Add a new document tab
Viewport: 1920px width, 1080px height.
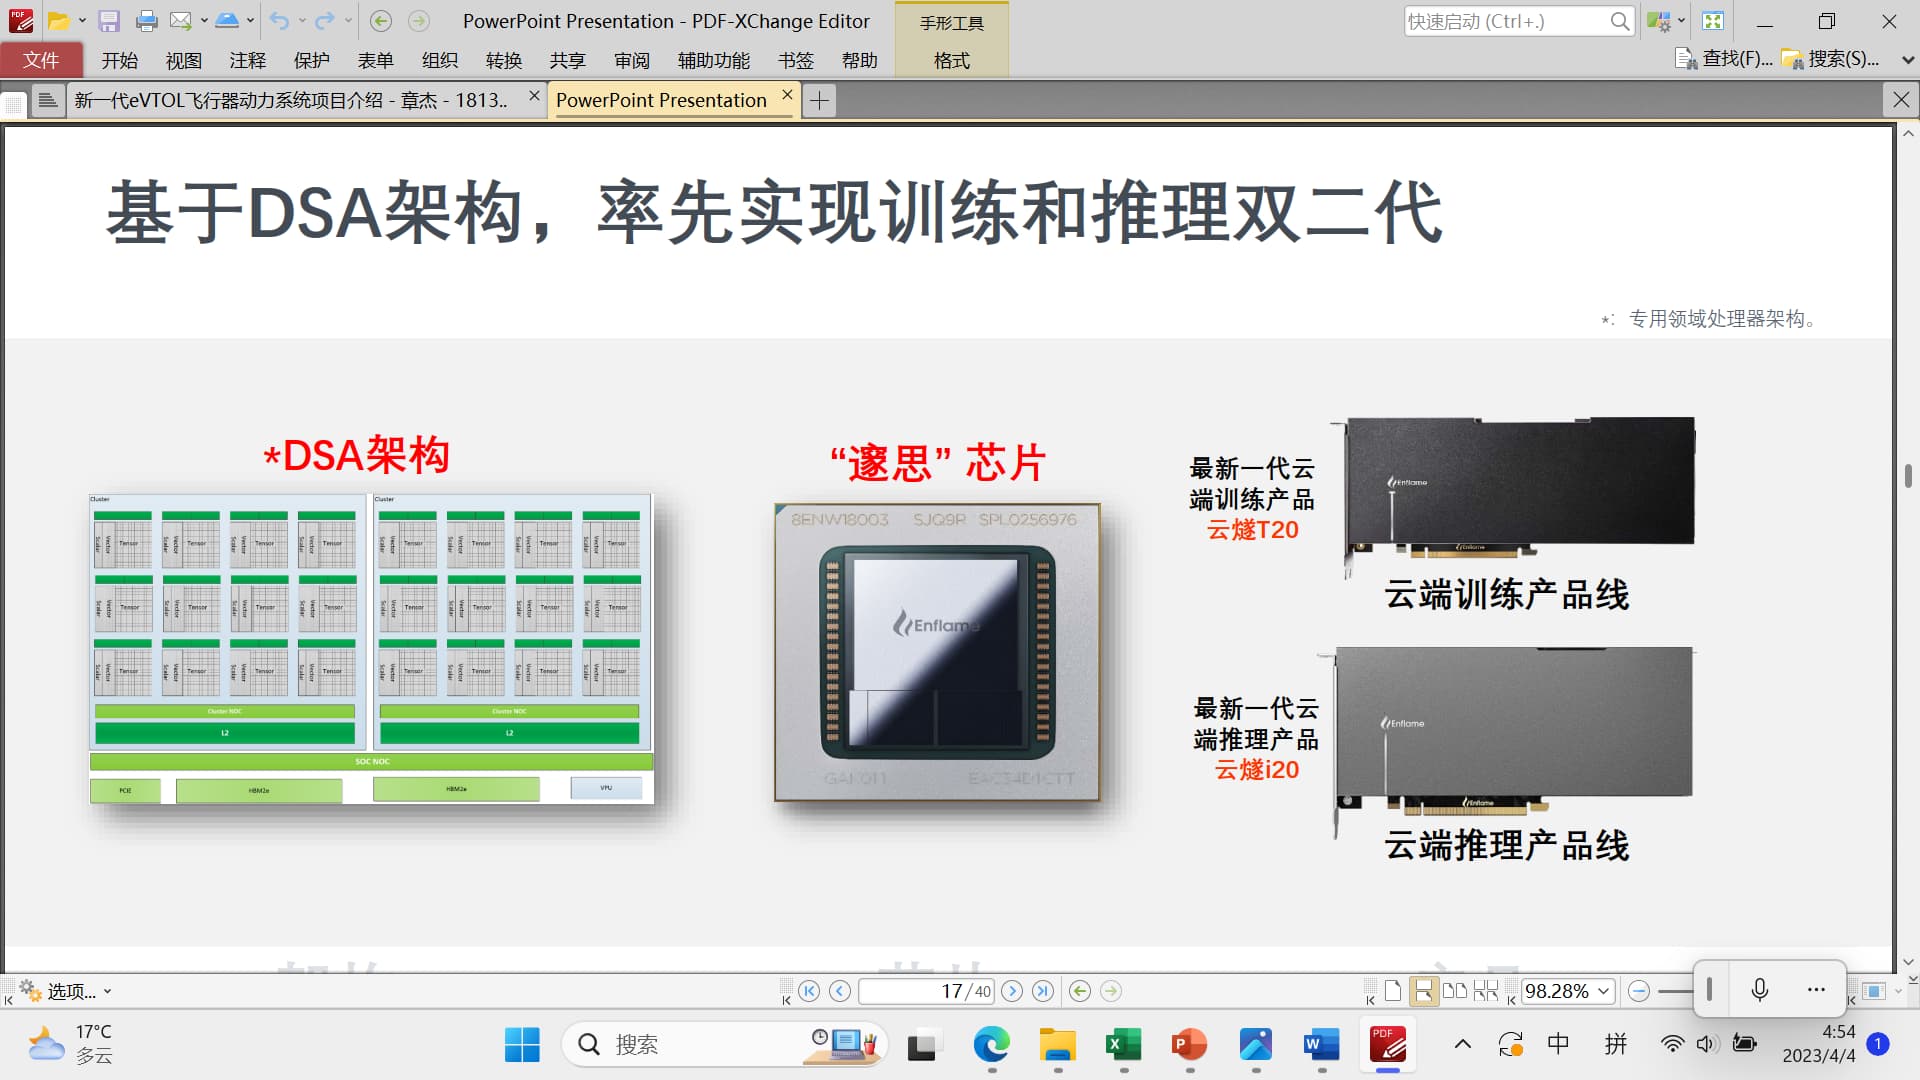(x=819, y=100)
